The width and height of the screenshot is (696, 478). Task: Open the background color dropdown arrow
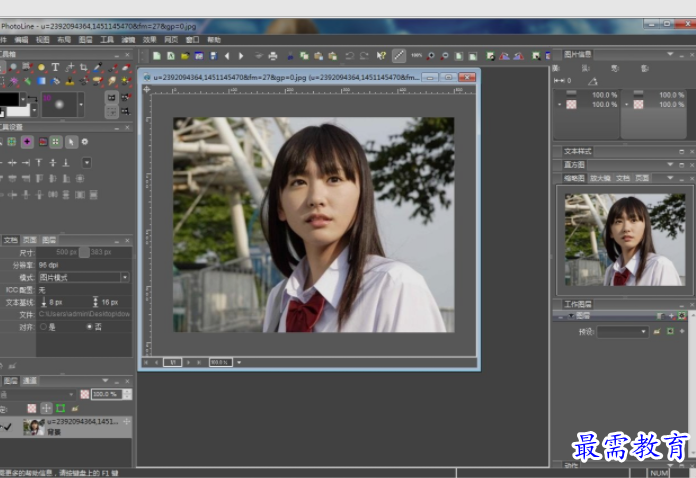click(x=34, y=110)
